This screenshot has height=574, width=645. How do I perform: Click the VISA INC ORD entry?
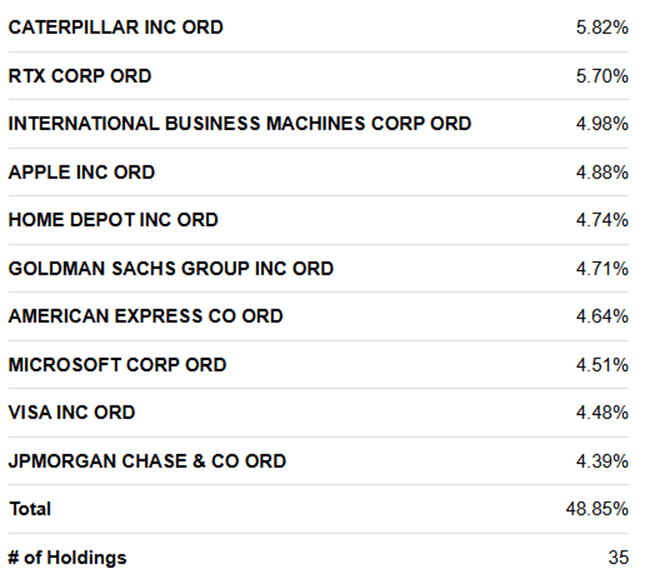tap(72, 412)
